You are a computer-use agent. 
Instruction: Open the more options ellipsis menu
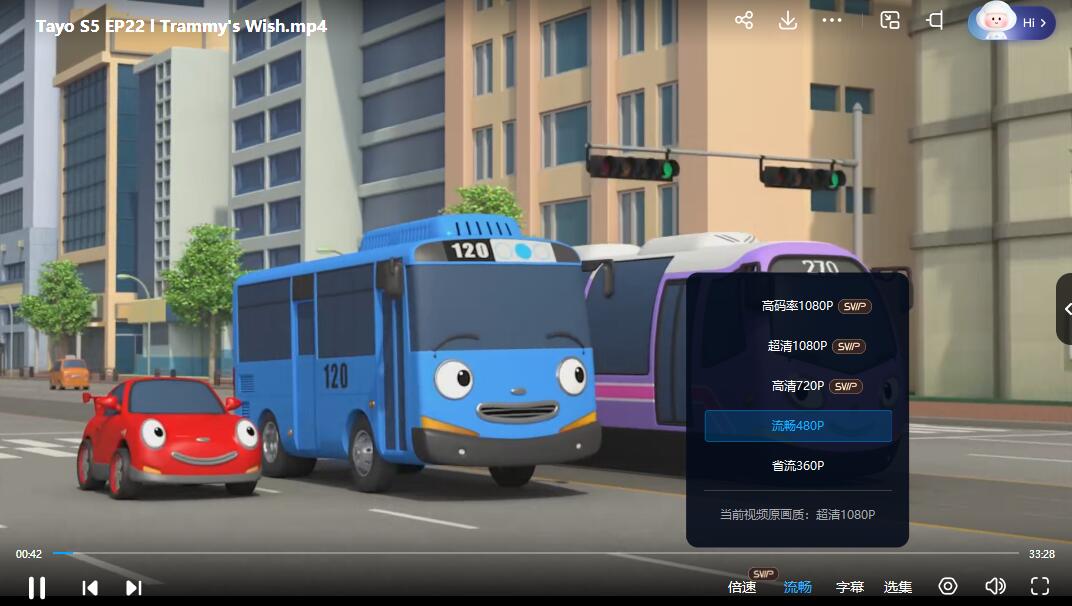coord(831,21)
